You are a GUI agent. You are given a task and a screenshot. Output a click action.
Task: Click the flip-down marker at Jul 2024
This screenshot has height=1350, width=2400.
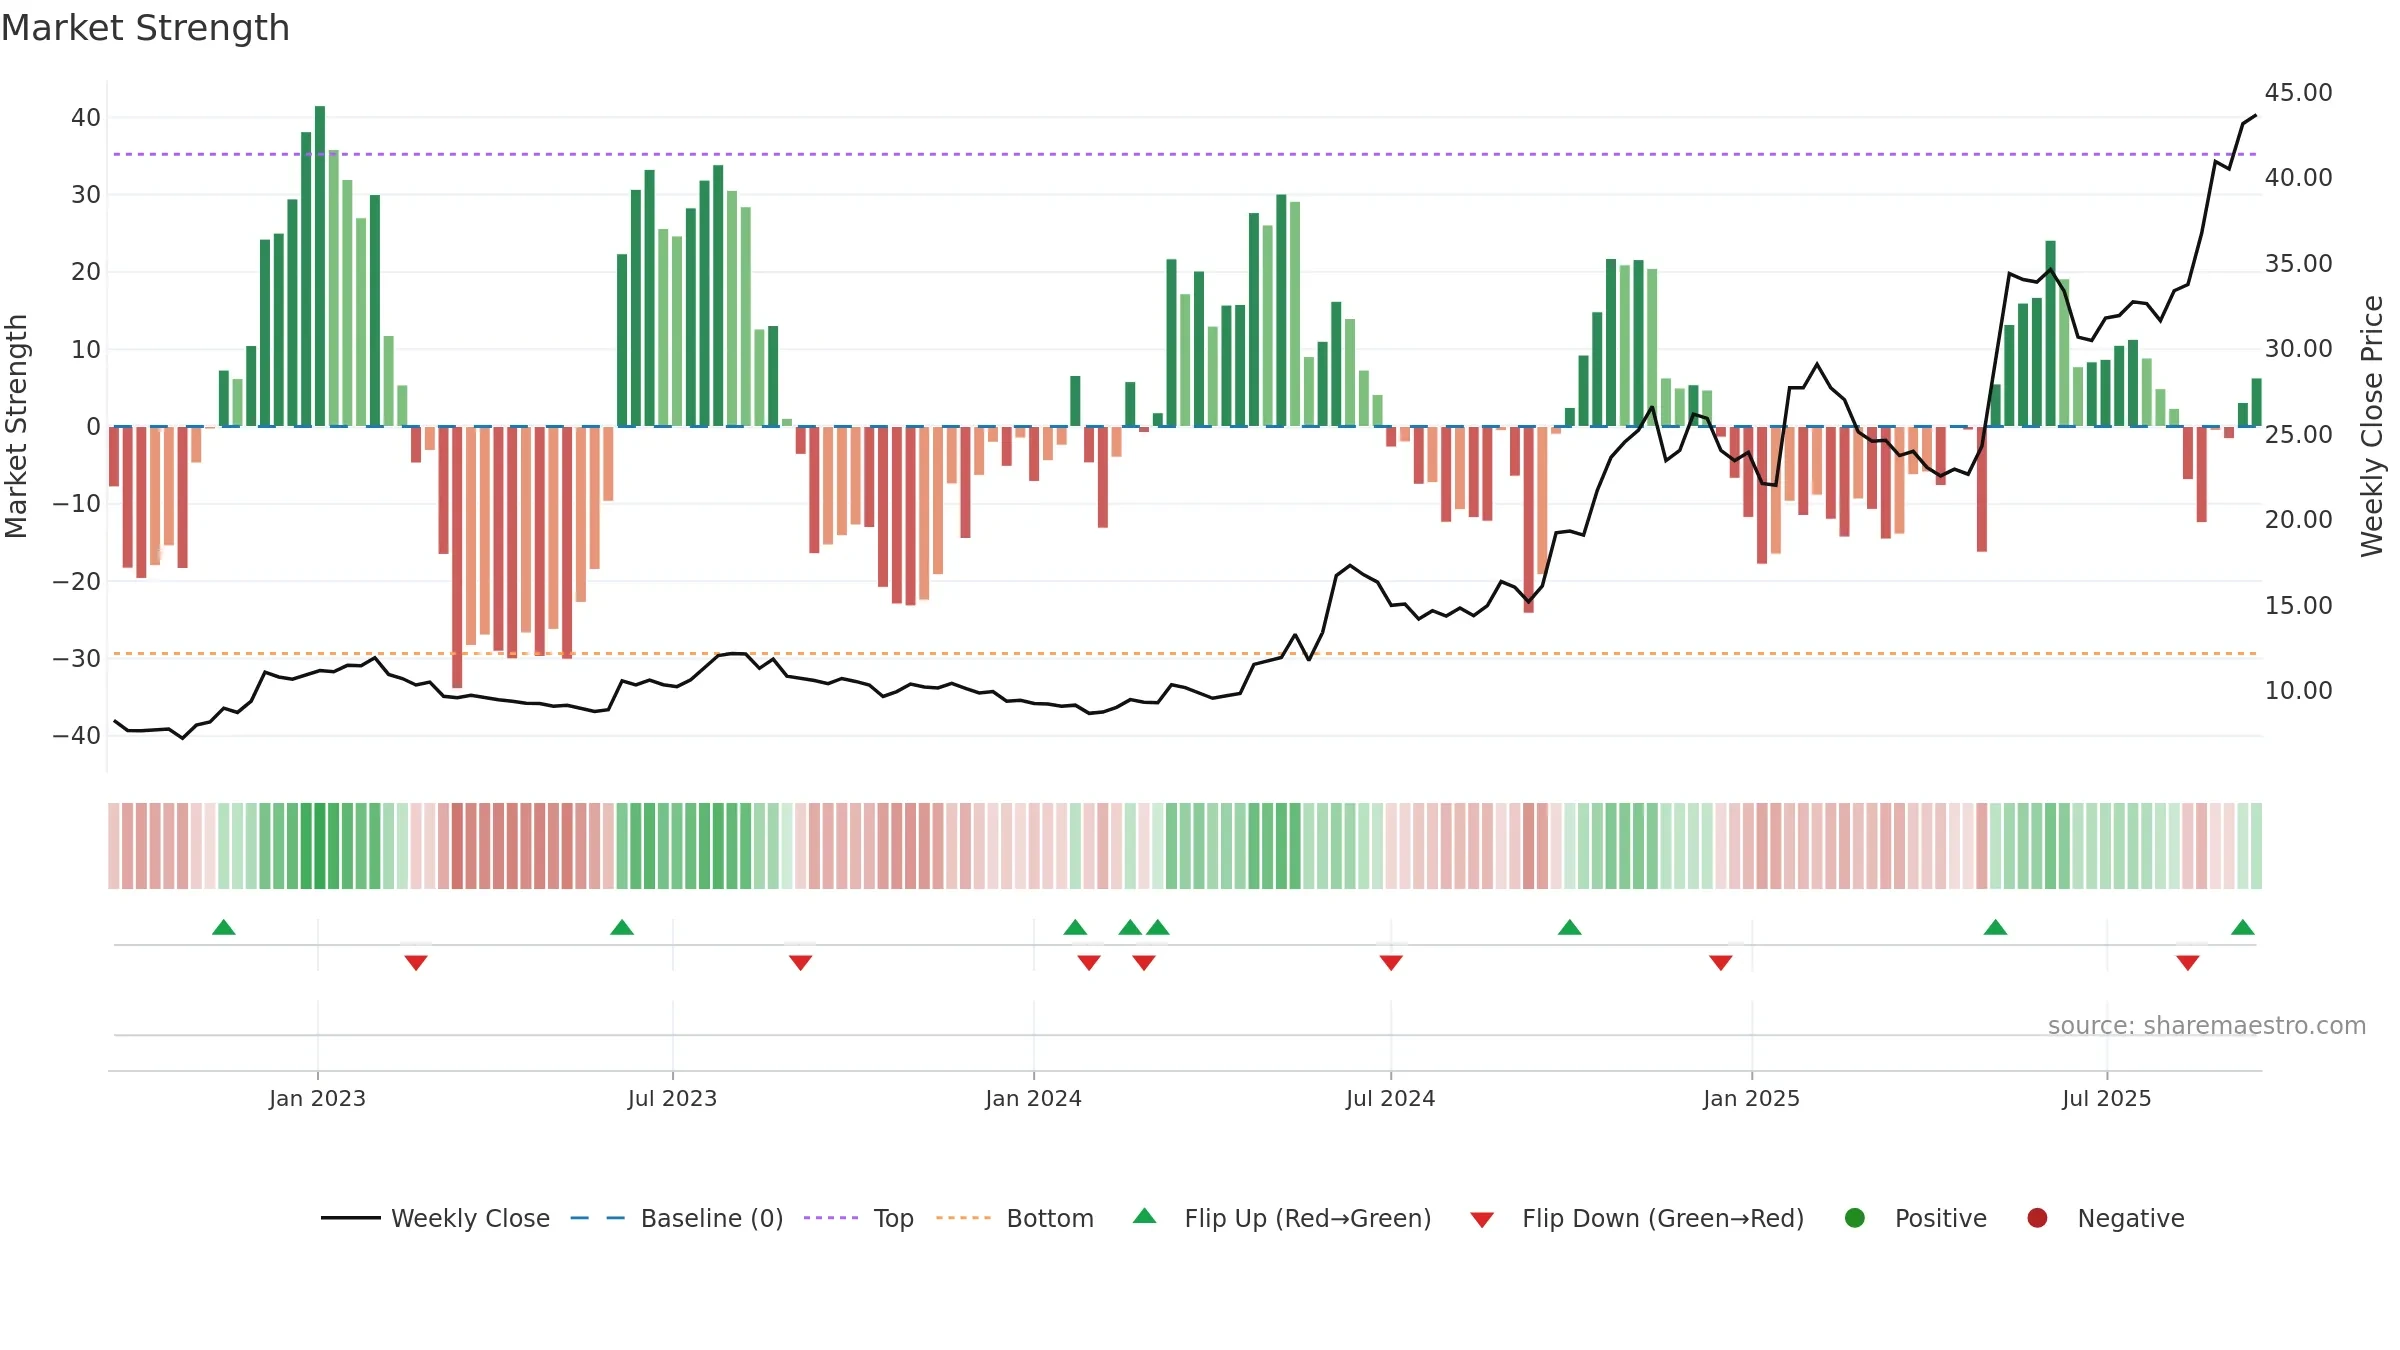pos(1391,962)
